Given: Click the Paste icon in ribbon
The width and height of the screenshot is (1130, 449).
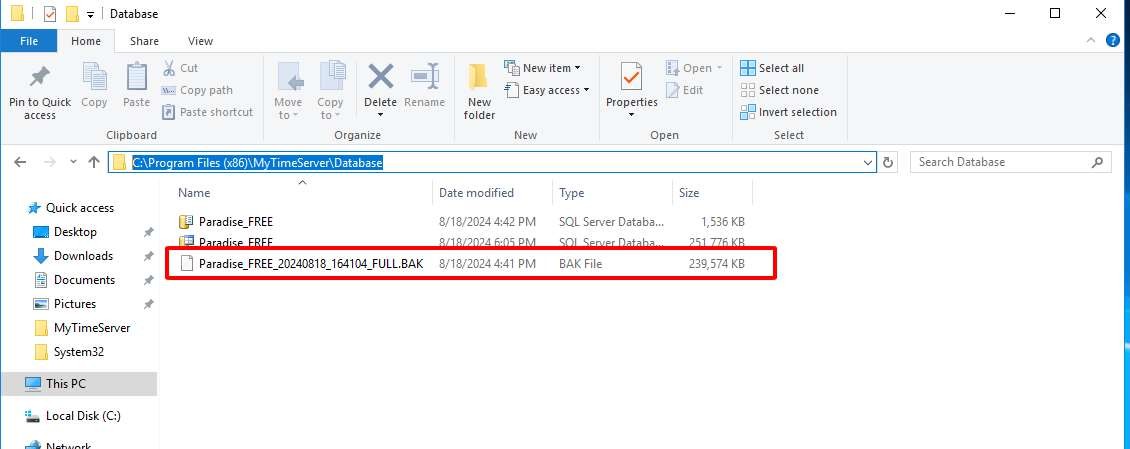Looking at the screenshot, I should click(x=136, y=78).
